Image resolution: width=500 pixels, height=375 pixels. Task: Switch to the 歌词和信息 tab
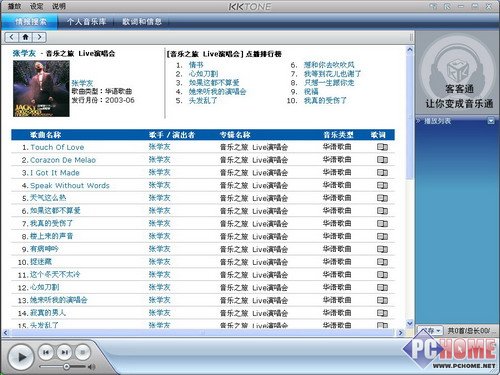click(x=142, y=22)
